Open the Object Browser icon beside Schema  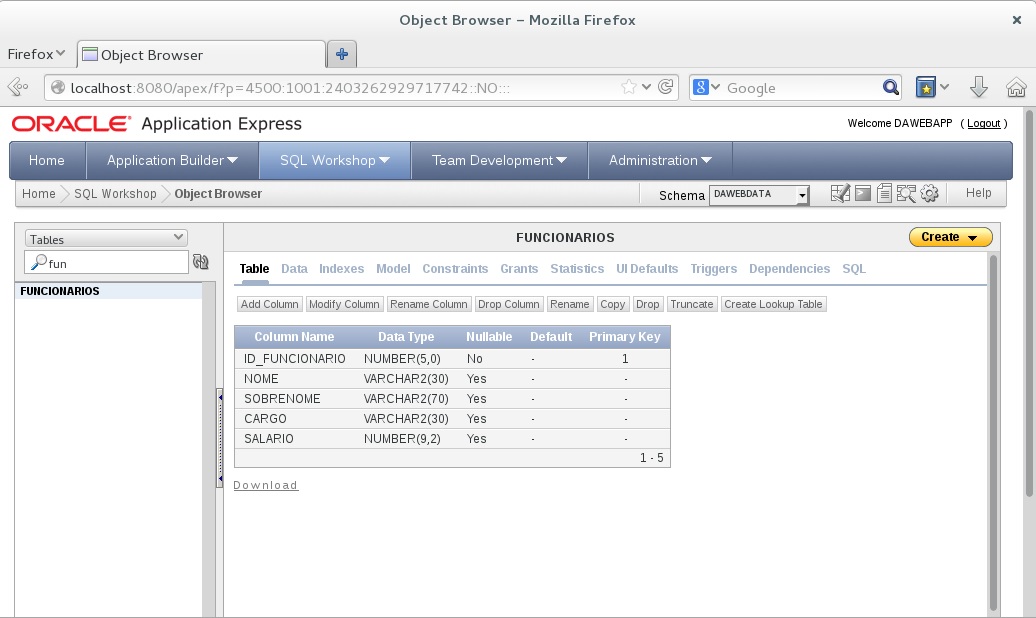(840, 194)
